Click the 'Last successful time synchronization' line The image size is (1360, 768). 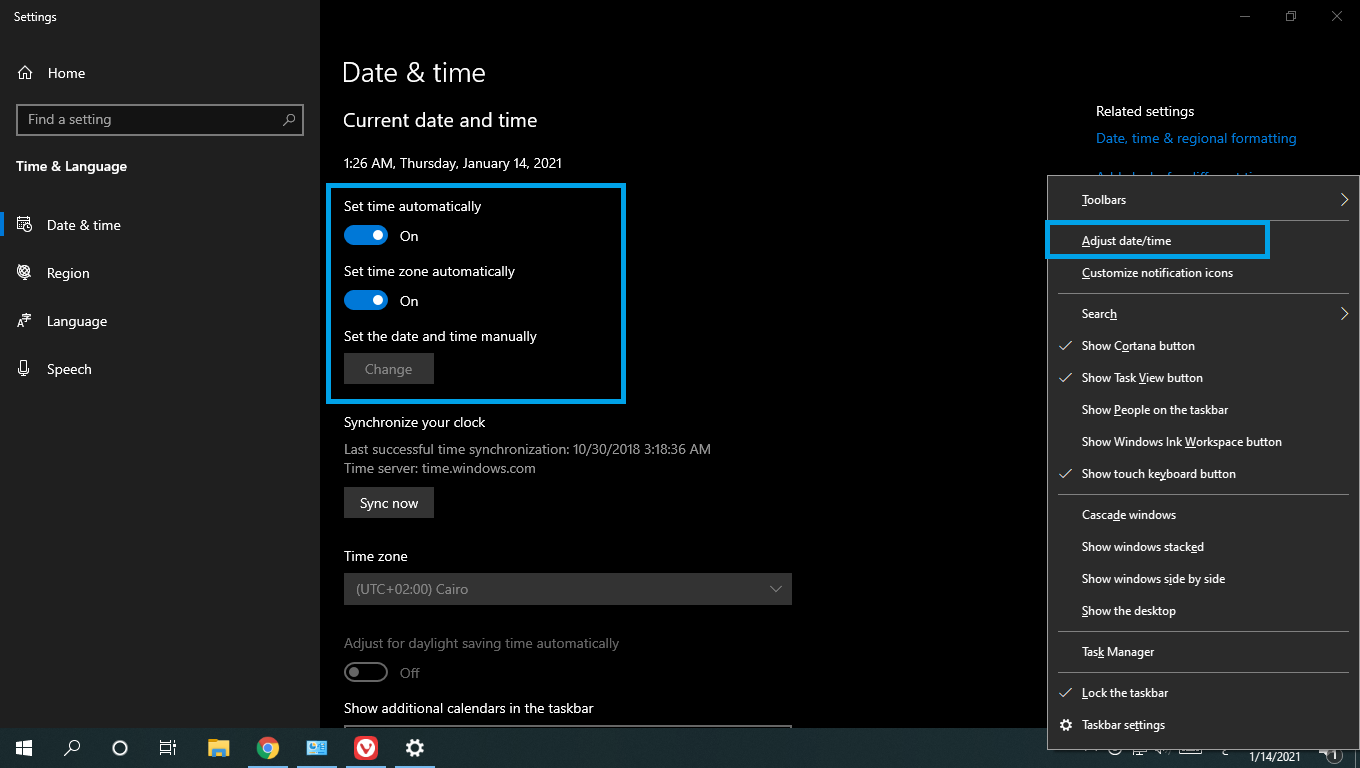(527, 449)
